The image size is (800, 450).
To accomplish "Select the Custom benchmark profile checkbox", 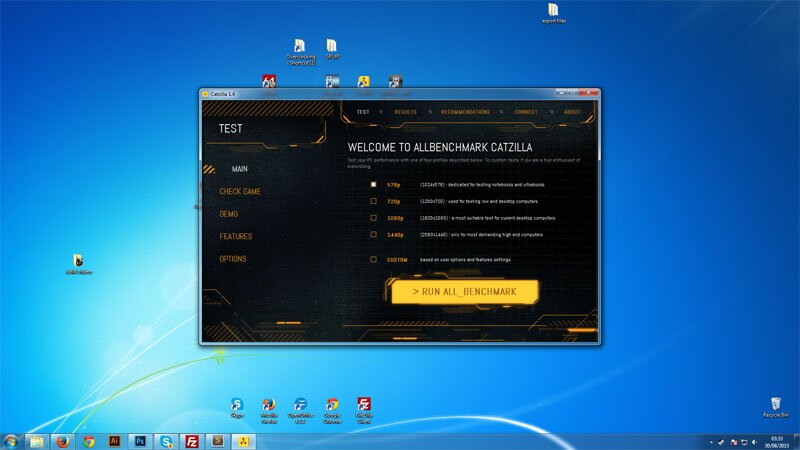I will [373, 260].
